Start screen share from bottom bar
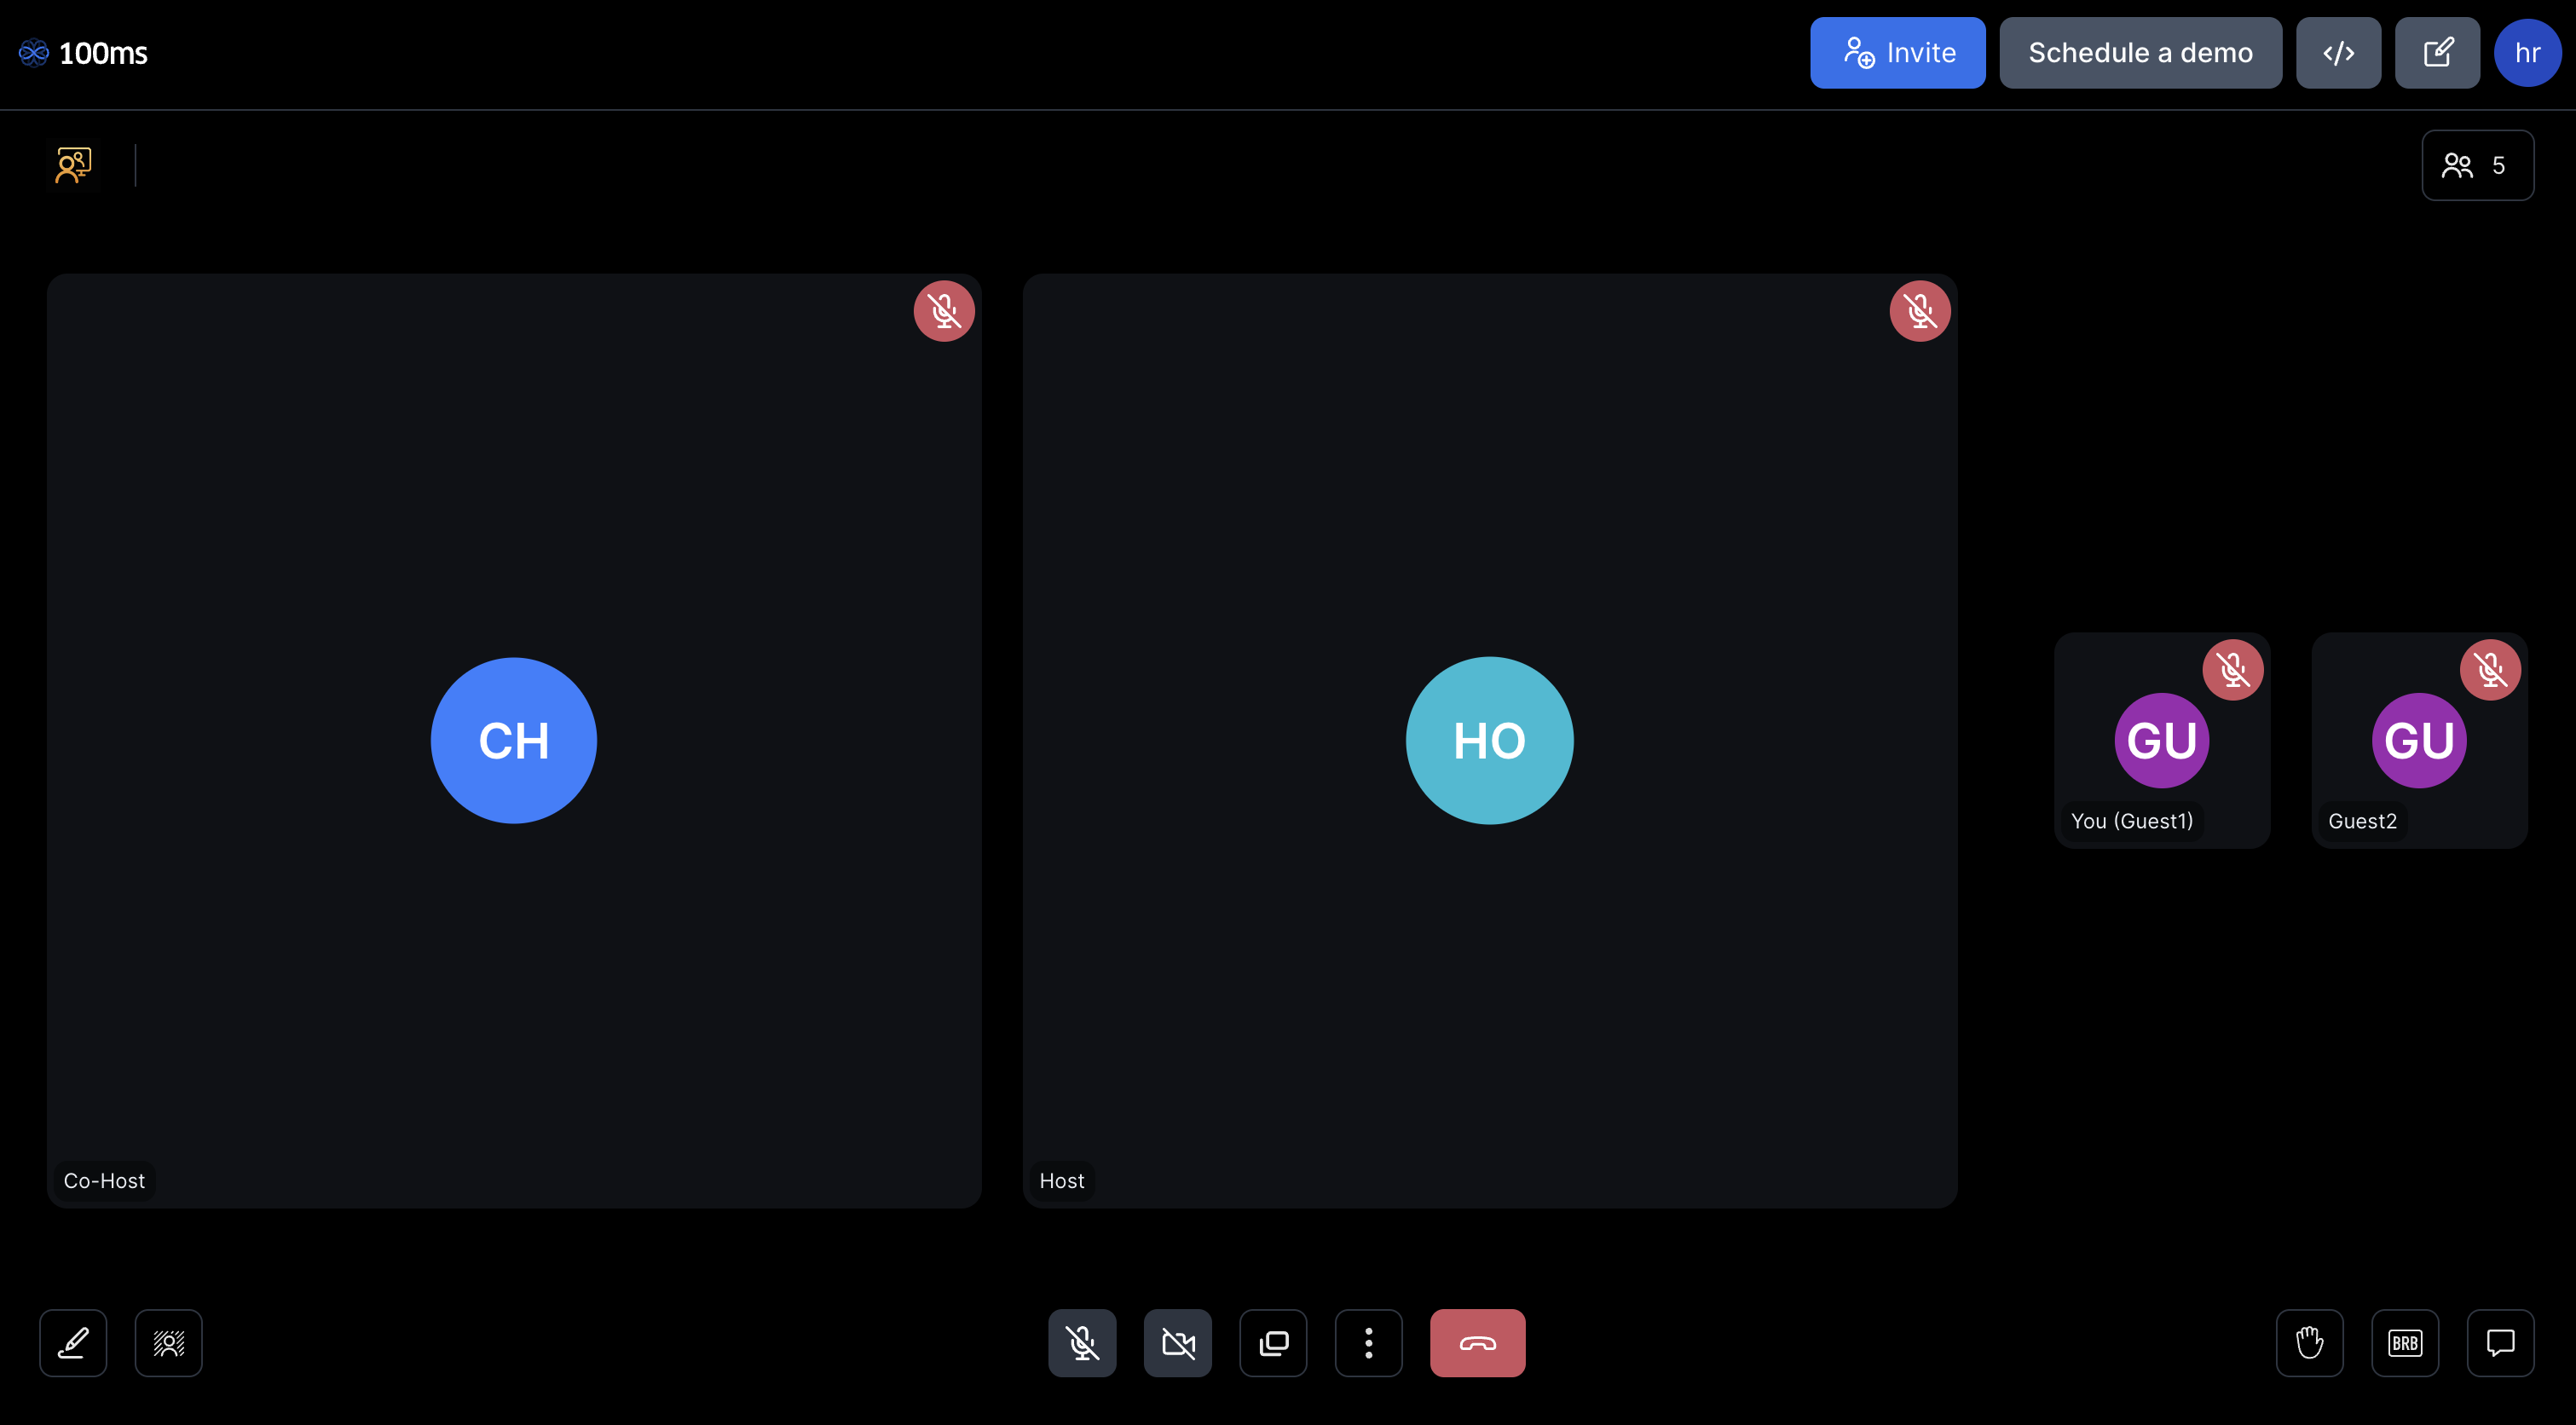The width and height of the screenshot is (2576, 1425). [x=1273, y=1342]
